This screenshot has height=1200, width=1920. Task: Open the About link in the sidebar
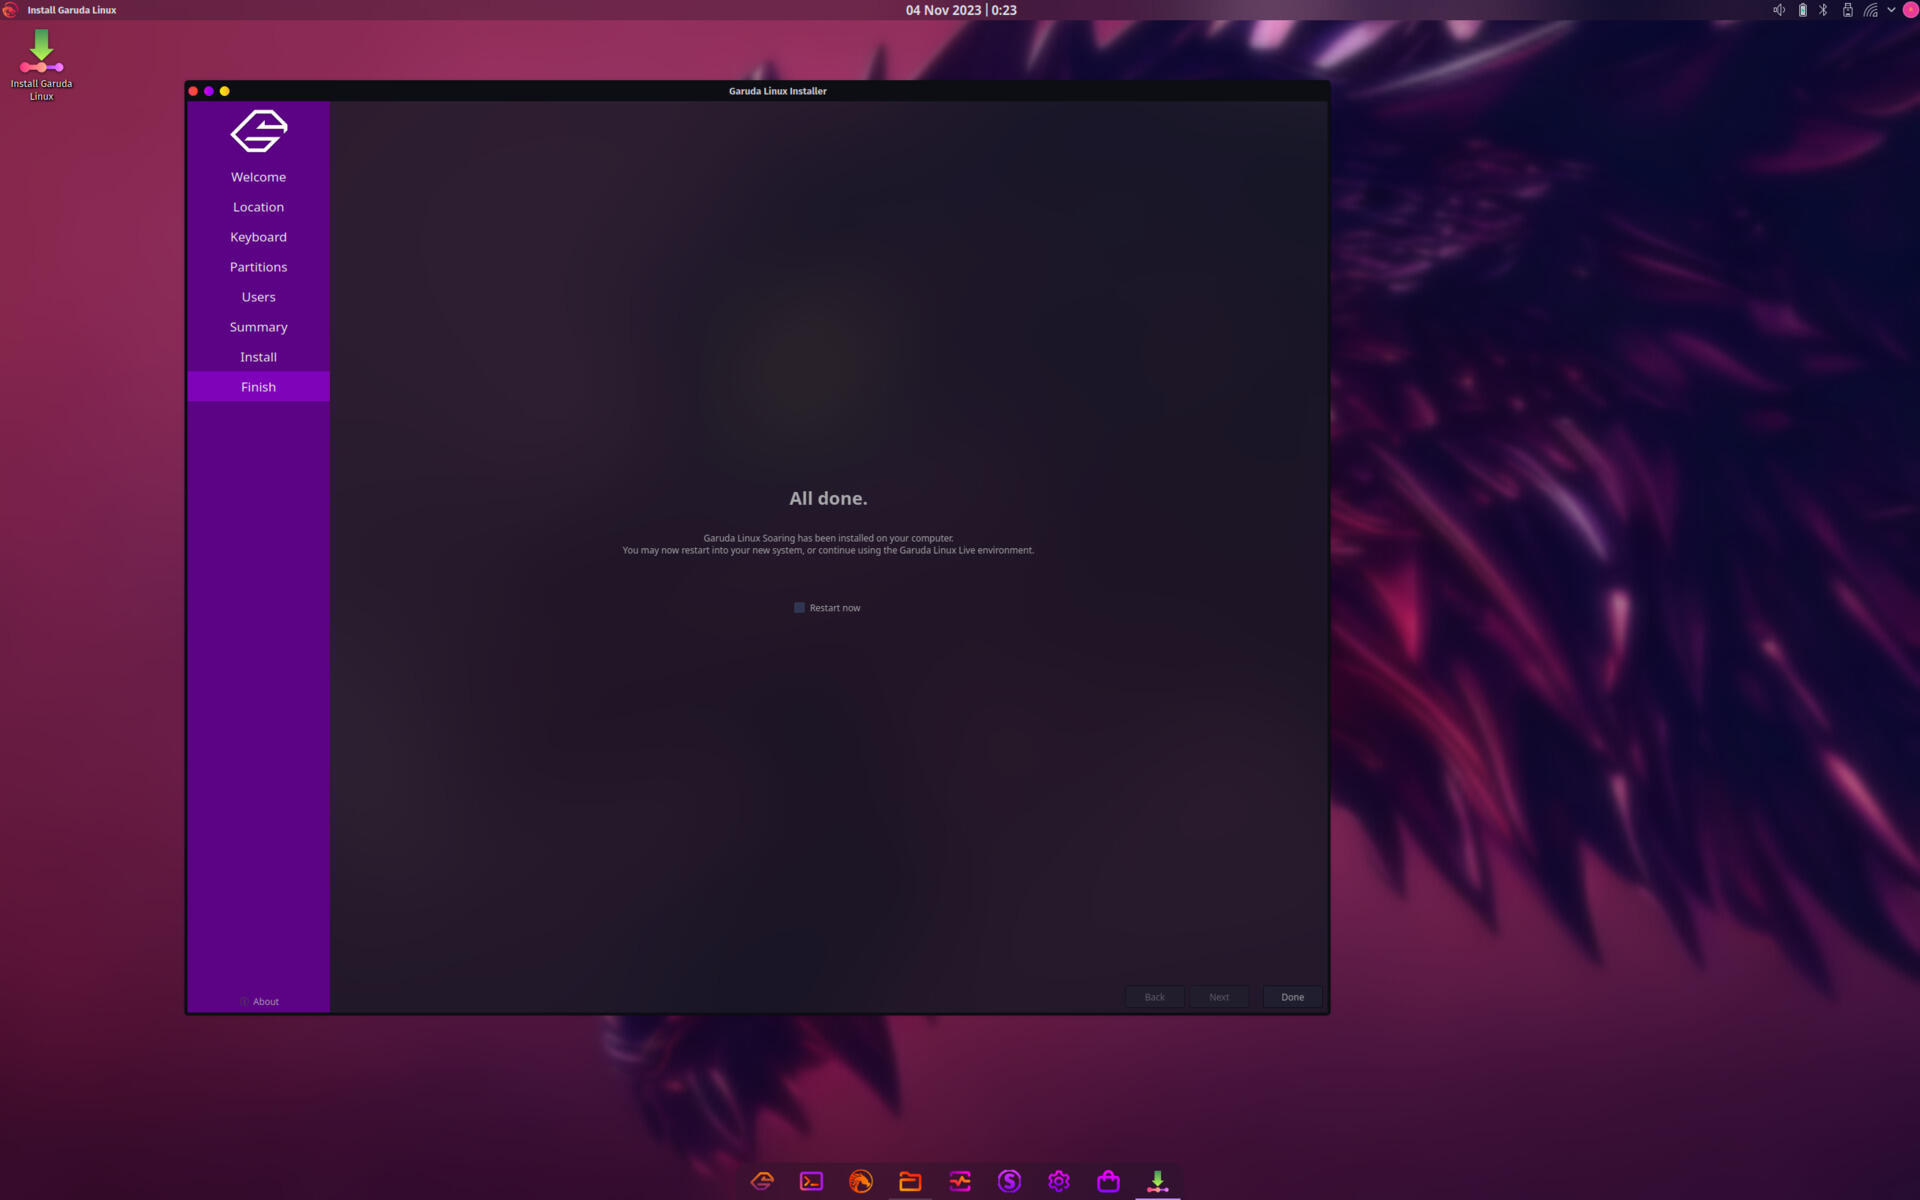tap(259, 1001)
